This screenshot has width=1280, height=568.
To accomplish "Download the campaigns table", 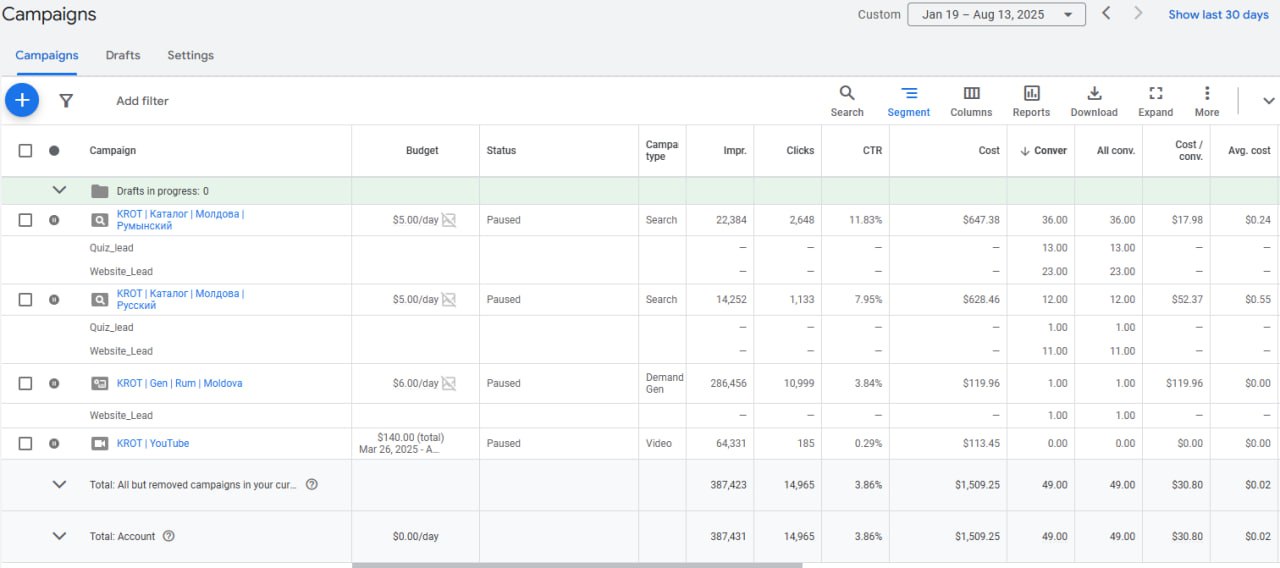I will pos(1094,94).
